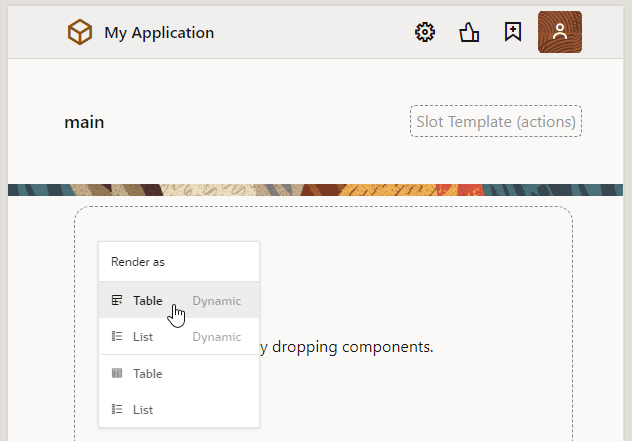Click the dropping components hint text
Image resolution: width=632 pixels, height=441 pixels.
click(347, 347)
